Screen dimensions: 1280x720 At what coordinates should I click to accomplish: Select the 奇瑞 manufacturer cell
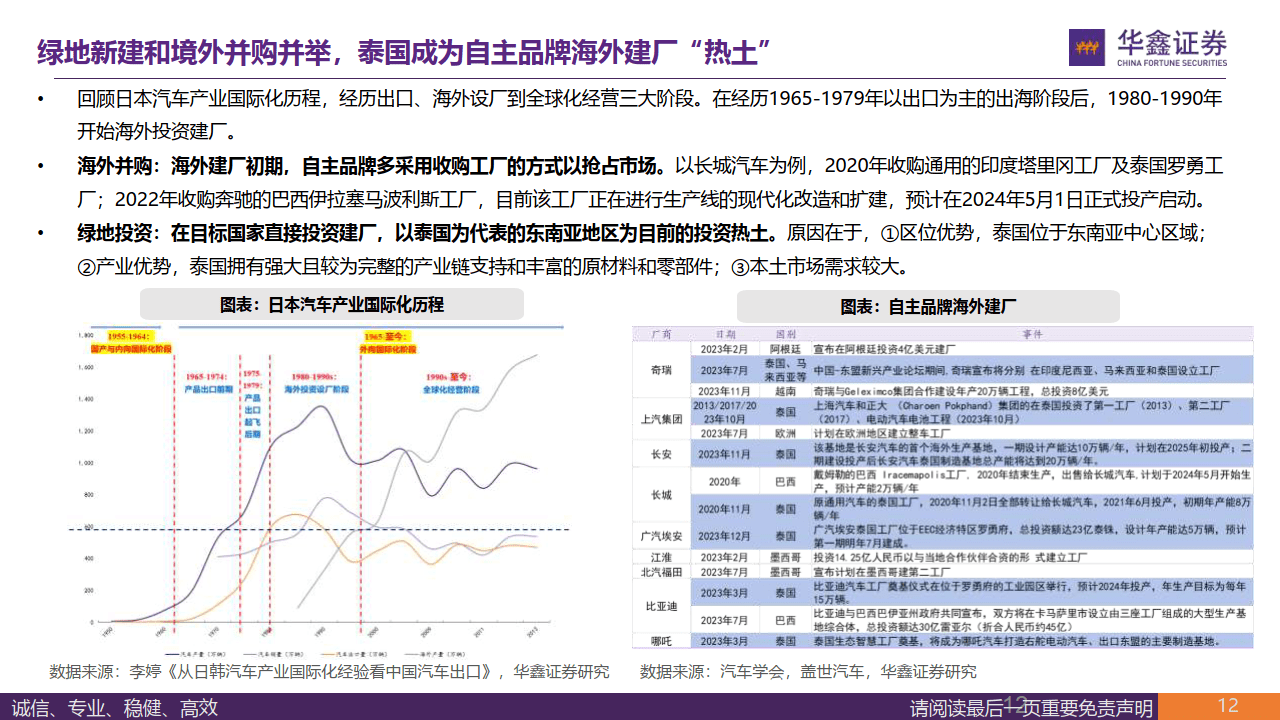point(661,369)
